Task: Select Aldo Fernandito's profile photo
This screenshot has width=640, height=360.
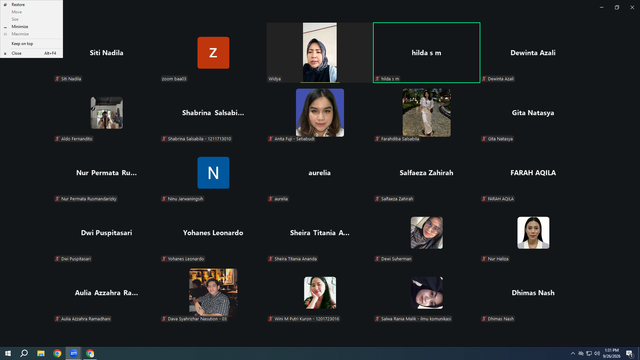Action: pyautogui.click(x=107, y=113)
